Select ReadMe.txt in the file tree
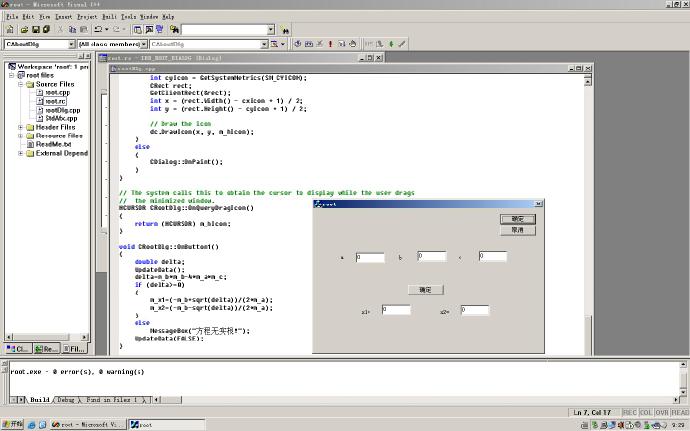The image size is (690, 431). click(53, 144)
